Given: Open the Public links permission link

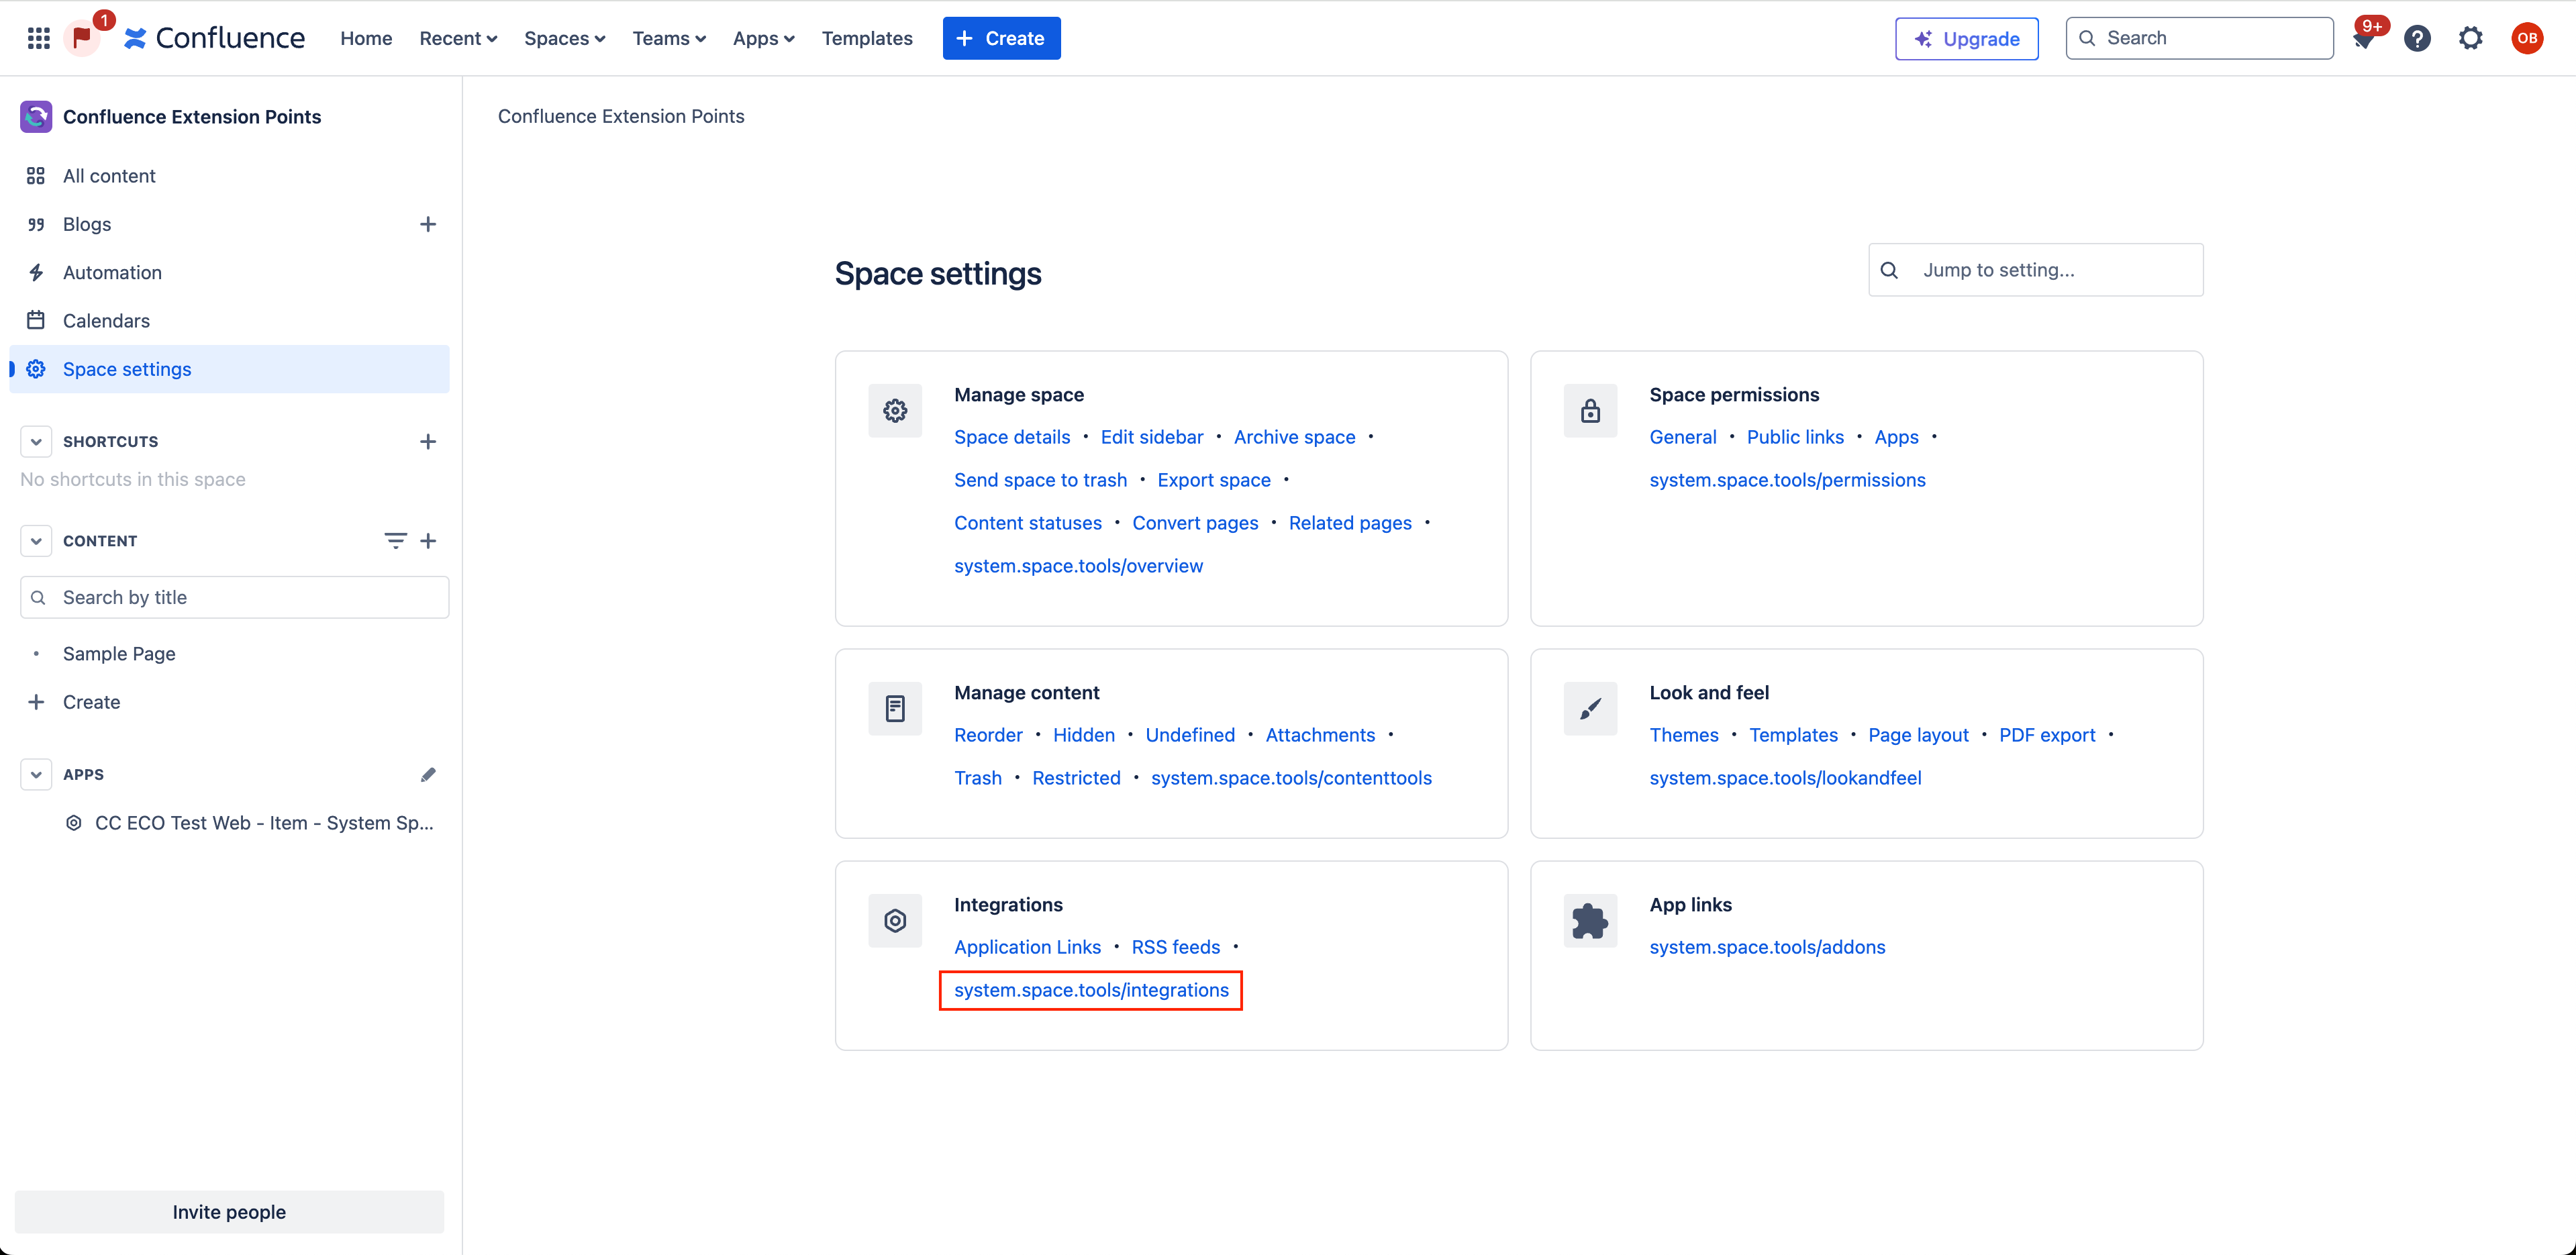Looking at the screenshot, I should click(1795, 437).
